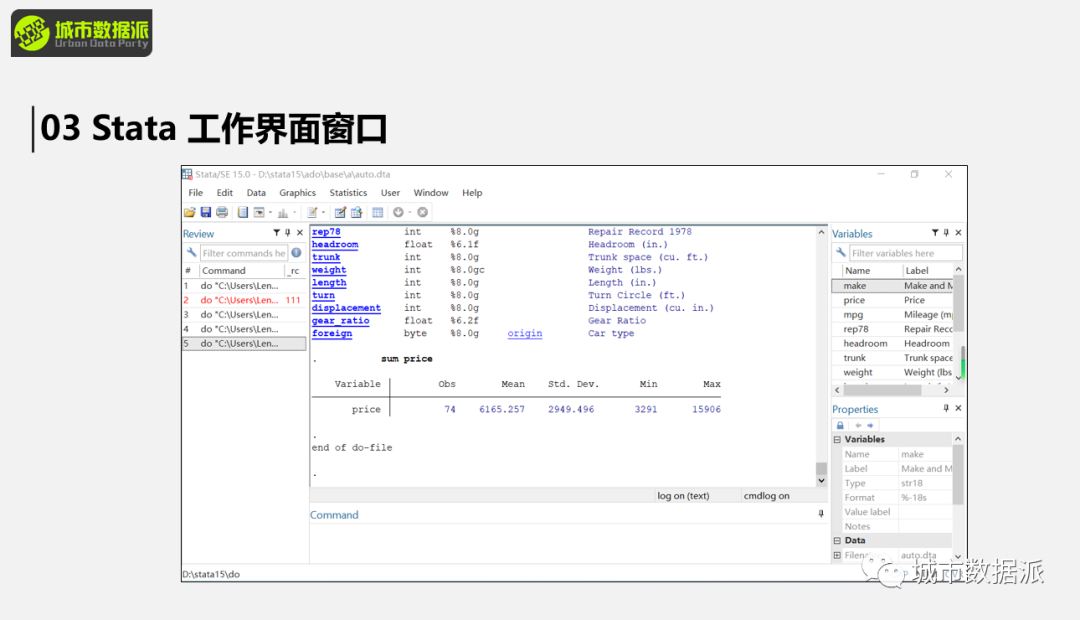1080x620 pixels.
Task: Click the info icon beside command filter
Action: tap(296, 253)
